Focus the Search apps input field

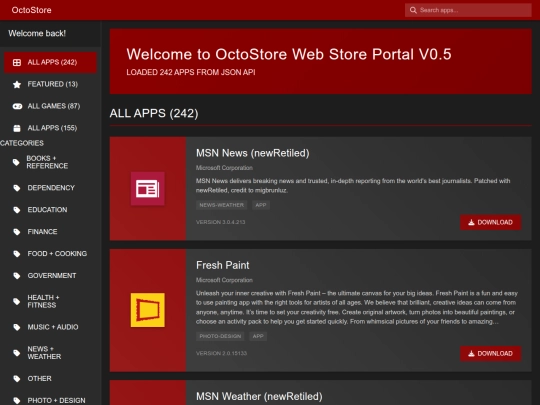(468, 10)
